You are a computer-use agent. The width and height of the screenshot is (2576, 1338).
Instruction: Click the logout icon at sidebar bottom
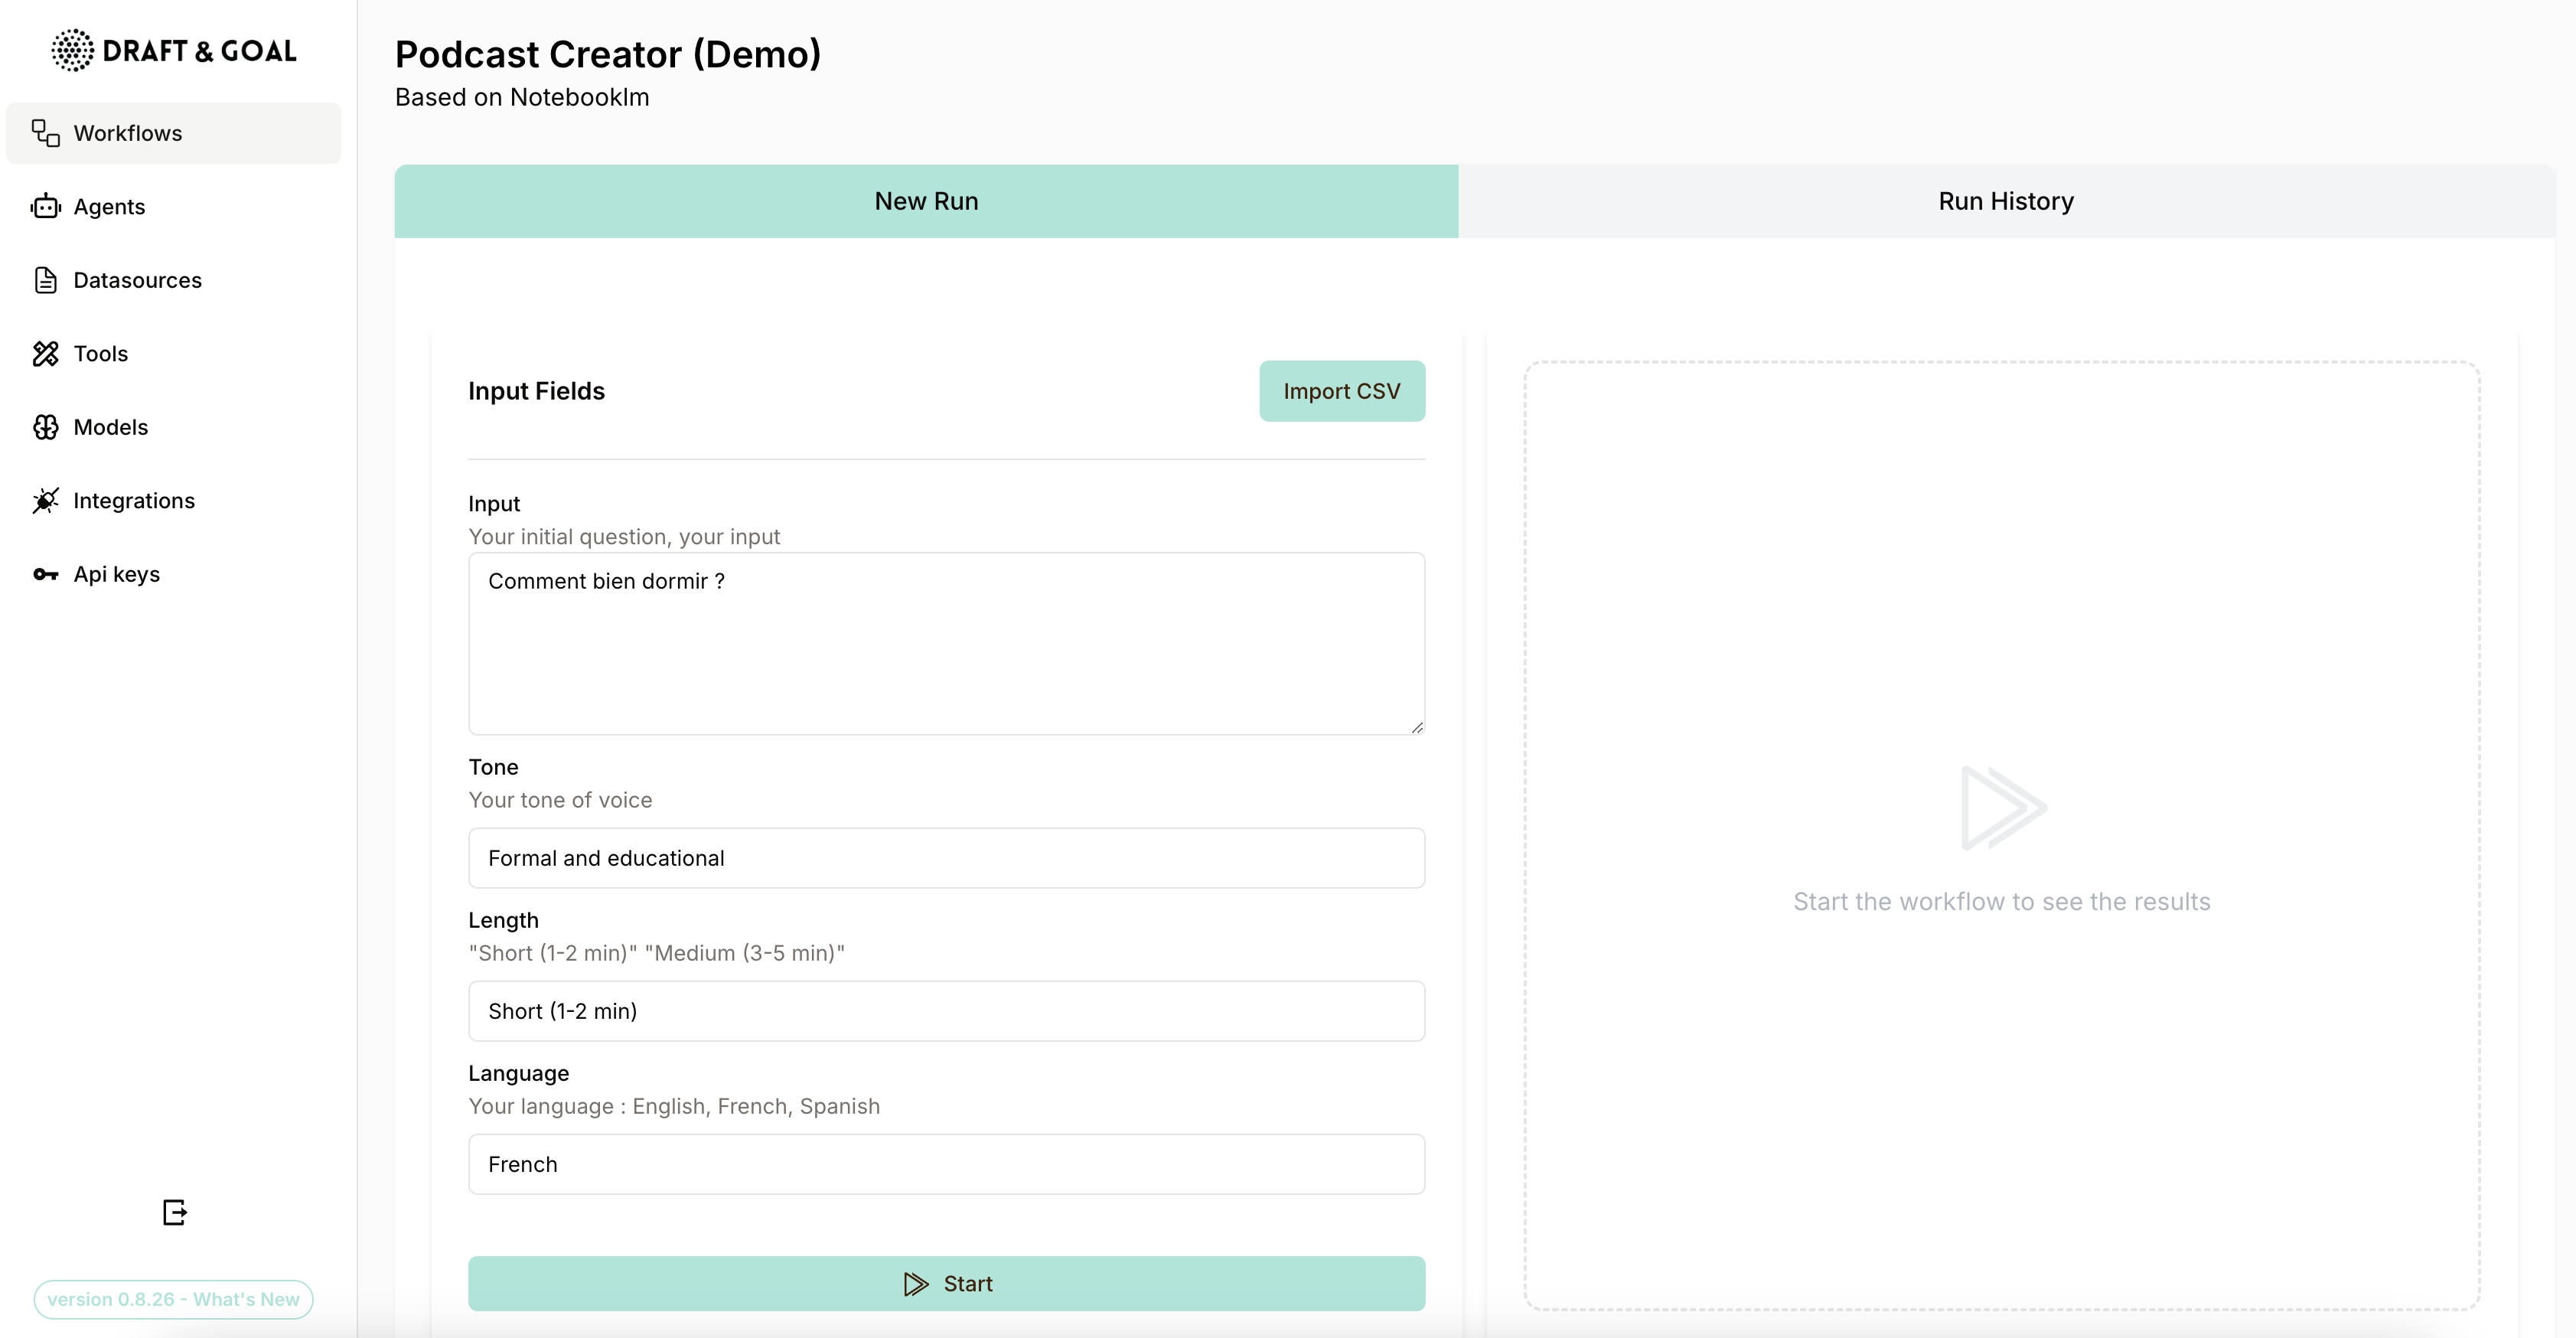coord(175,1212)
